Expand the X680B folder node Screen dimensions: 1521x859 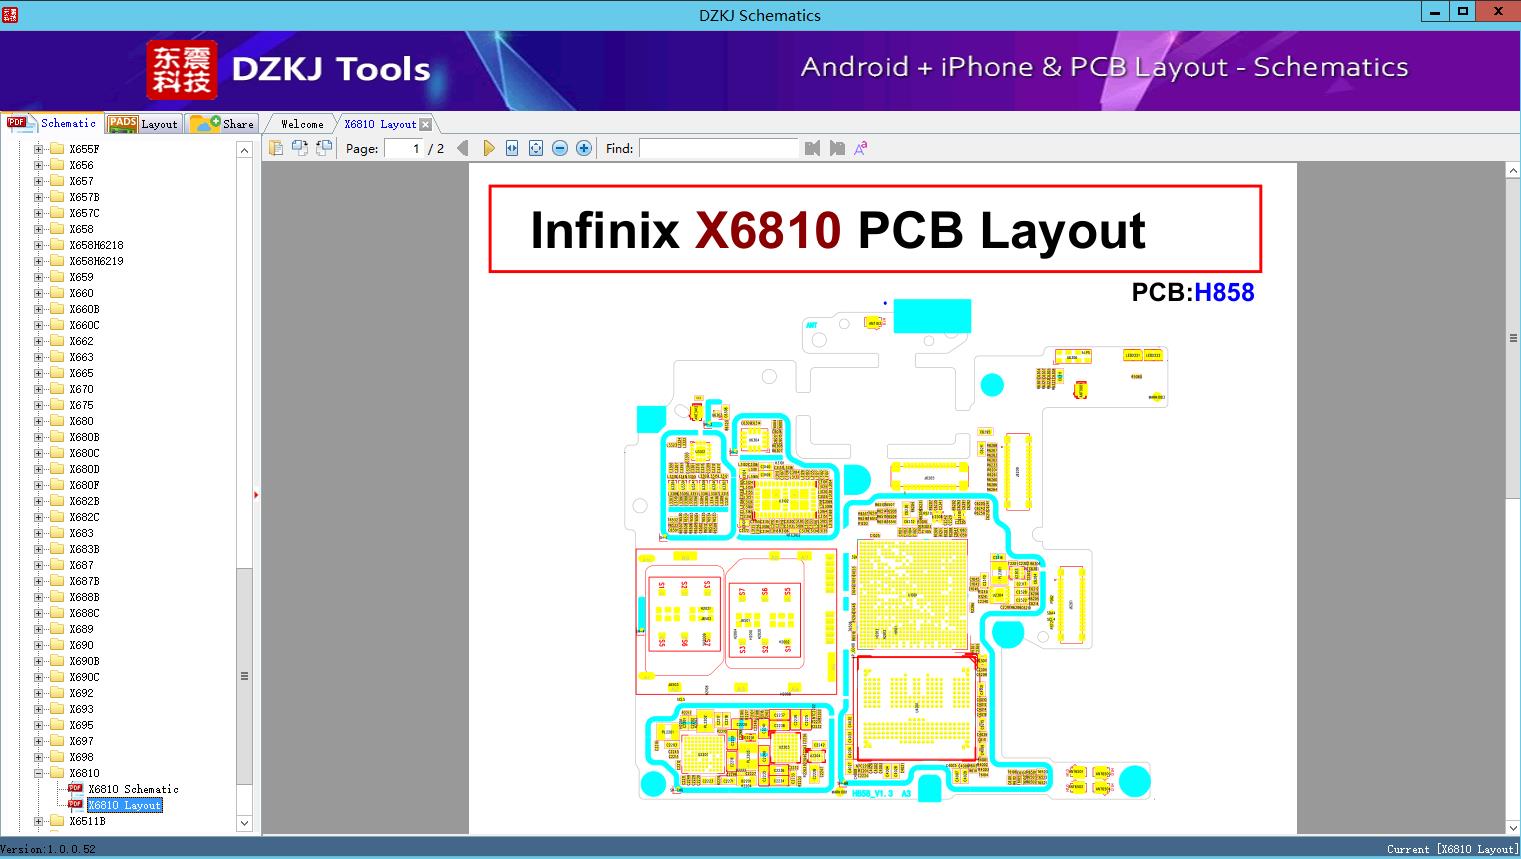39,437
